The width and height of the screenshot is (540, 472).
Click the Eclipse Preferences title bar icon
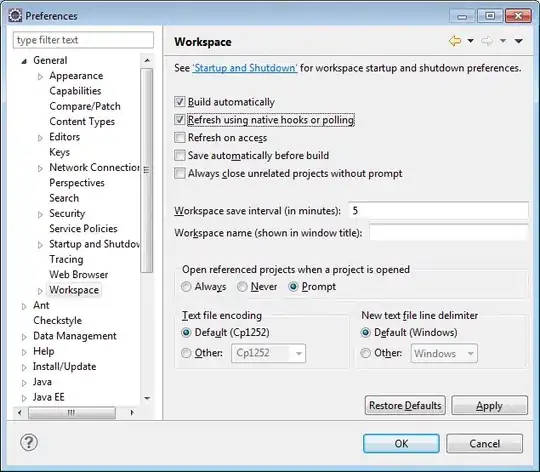coord(15,15)
